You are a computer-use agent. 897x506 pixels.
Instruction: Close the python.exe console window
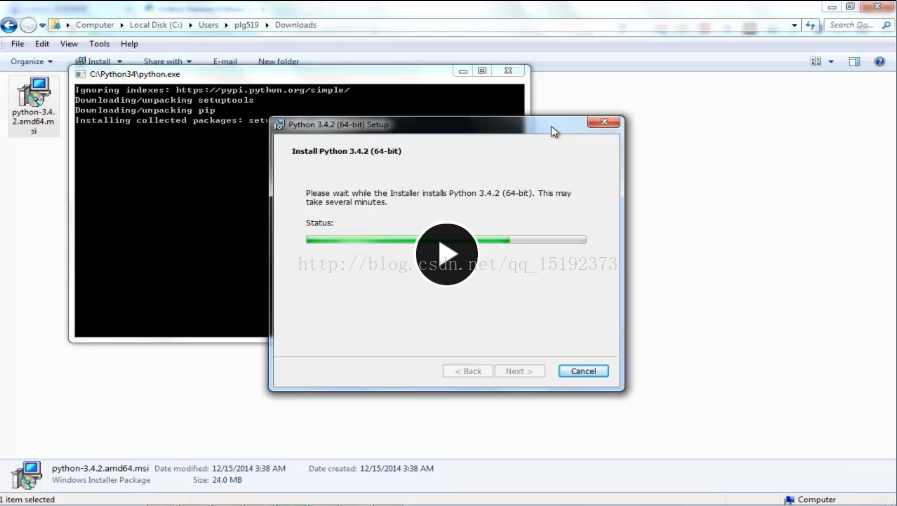coord(508,71)
